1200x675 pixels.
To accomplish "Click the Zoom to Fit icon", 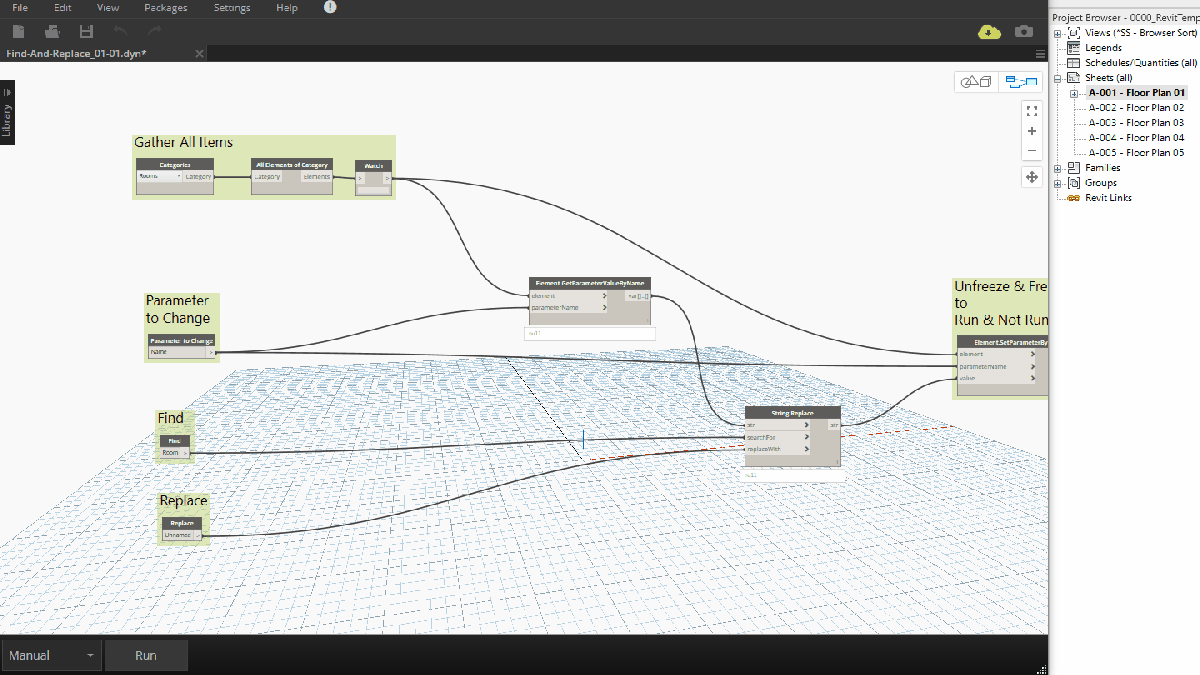I will [1031, 111].
